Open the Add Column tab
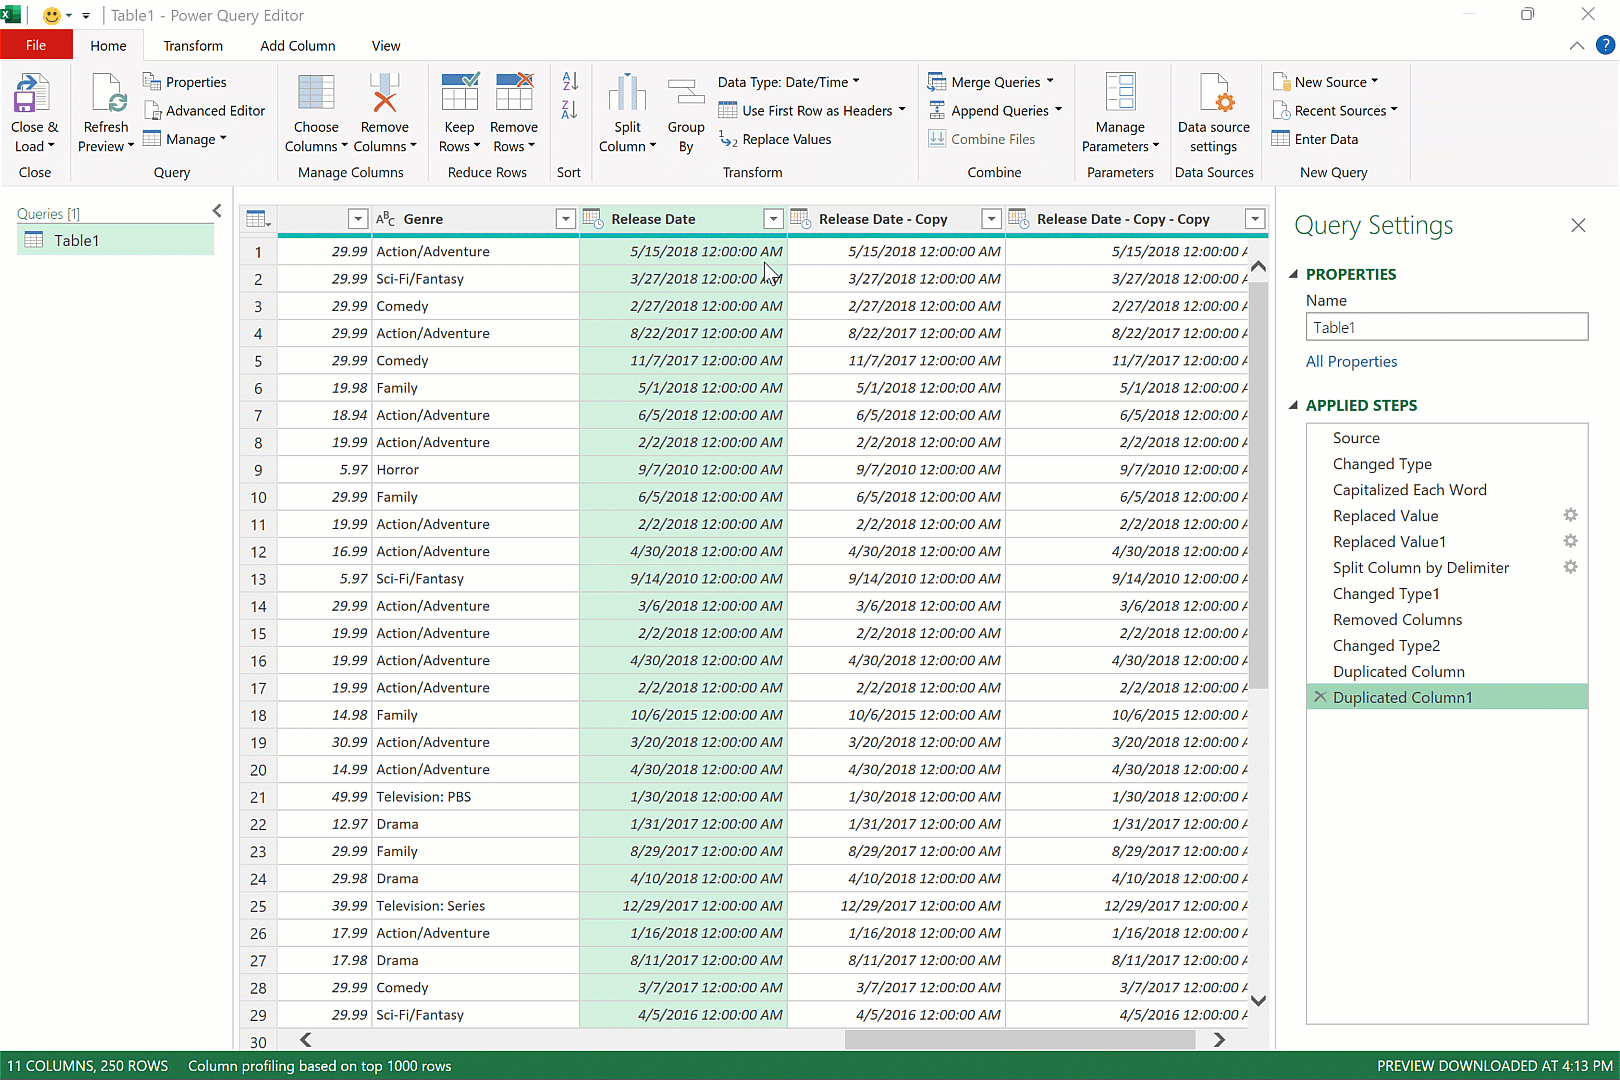Image resolution: width=1620 pixels, height=1080 pixels. click(x=297, y=45)
